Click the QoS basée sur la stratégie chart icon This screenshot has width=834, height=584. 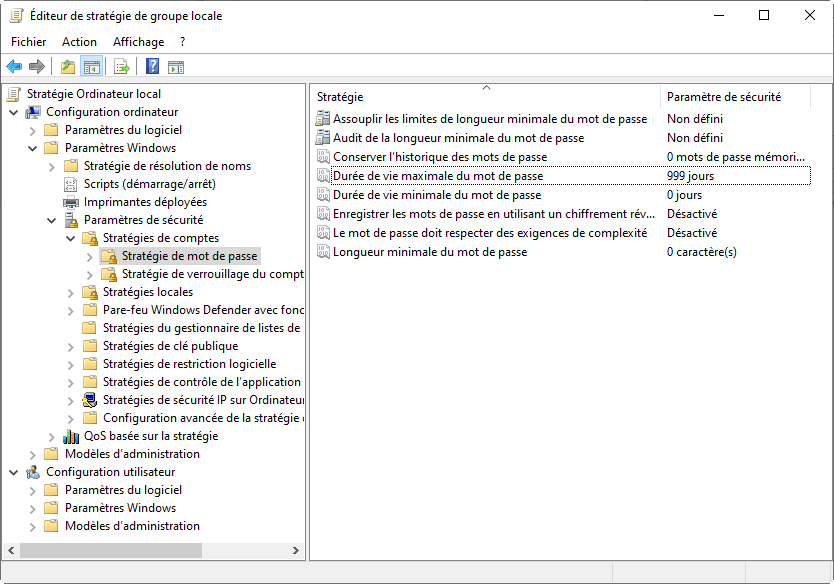click(71, 436)
